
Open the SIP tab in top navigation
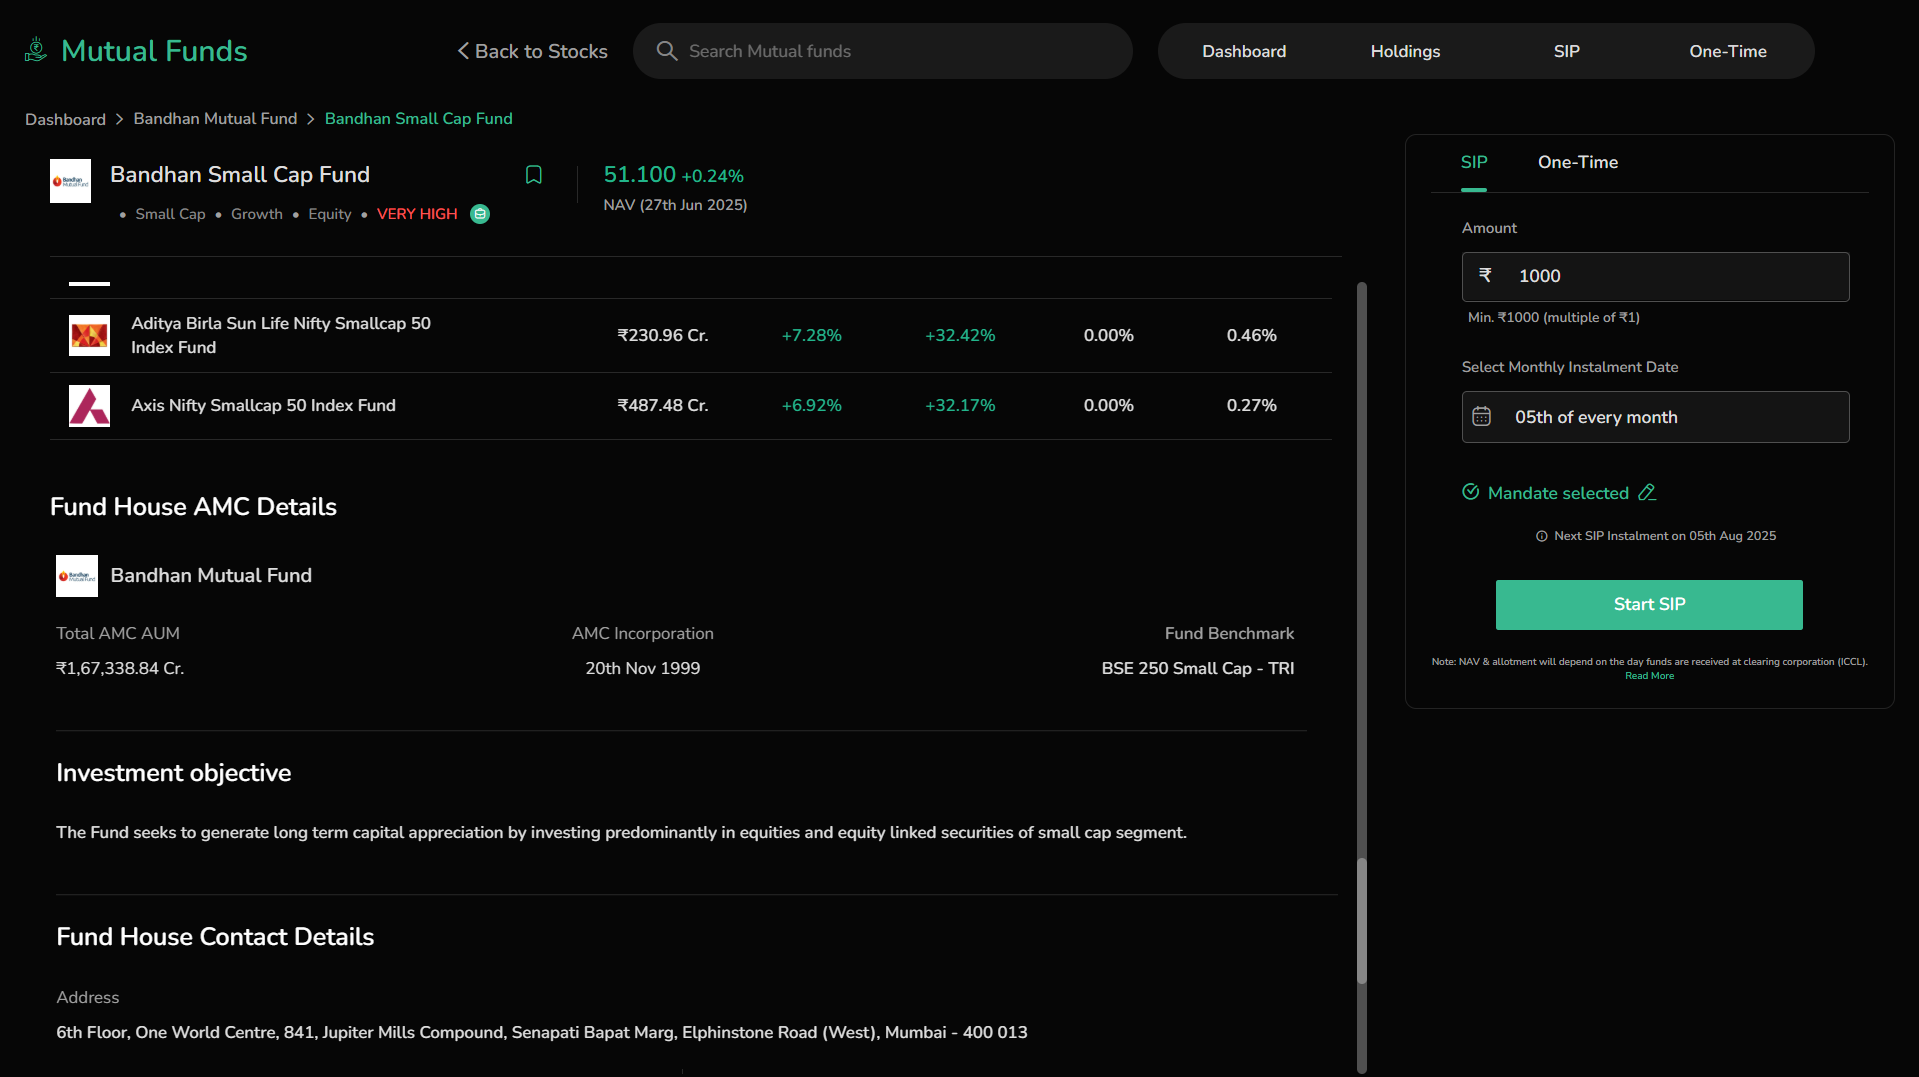click(1566, 51)
